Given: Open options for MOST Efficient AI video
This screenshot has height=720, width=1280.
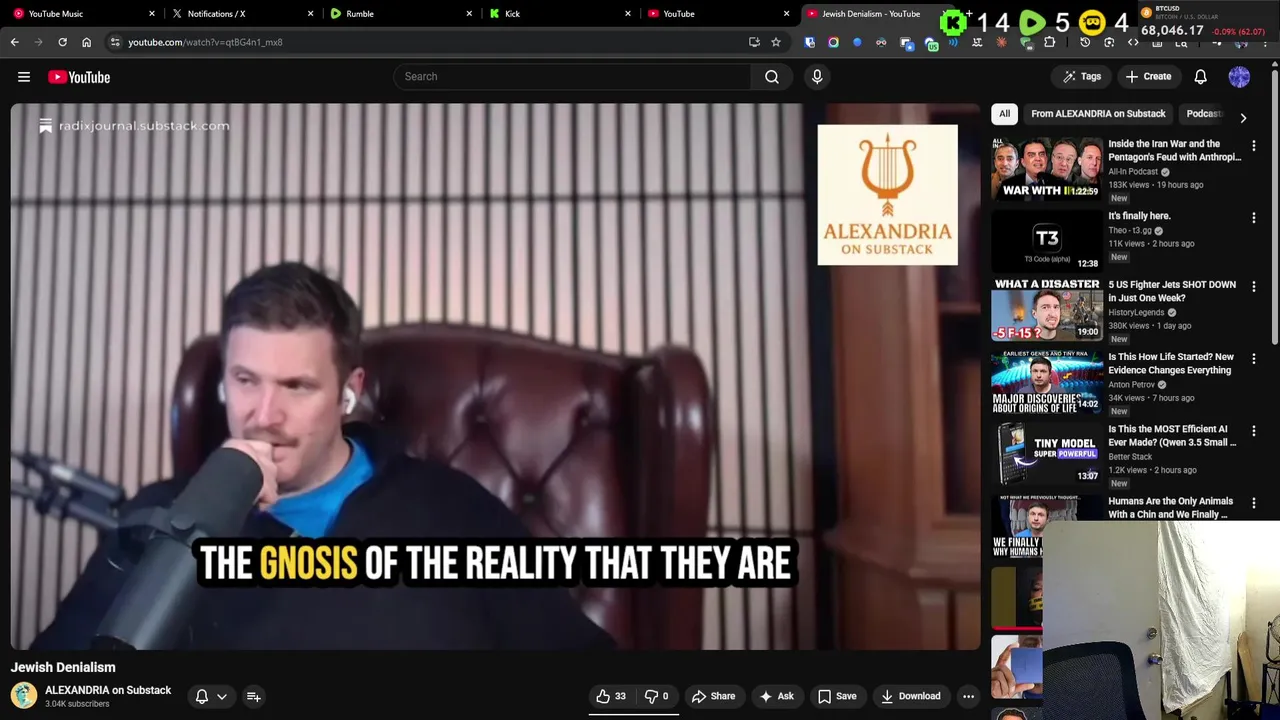Looking at the screenshot, I should point(1254,431).
